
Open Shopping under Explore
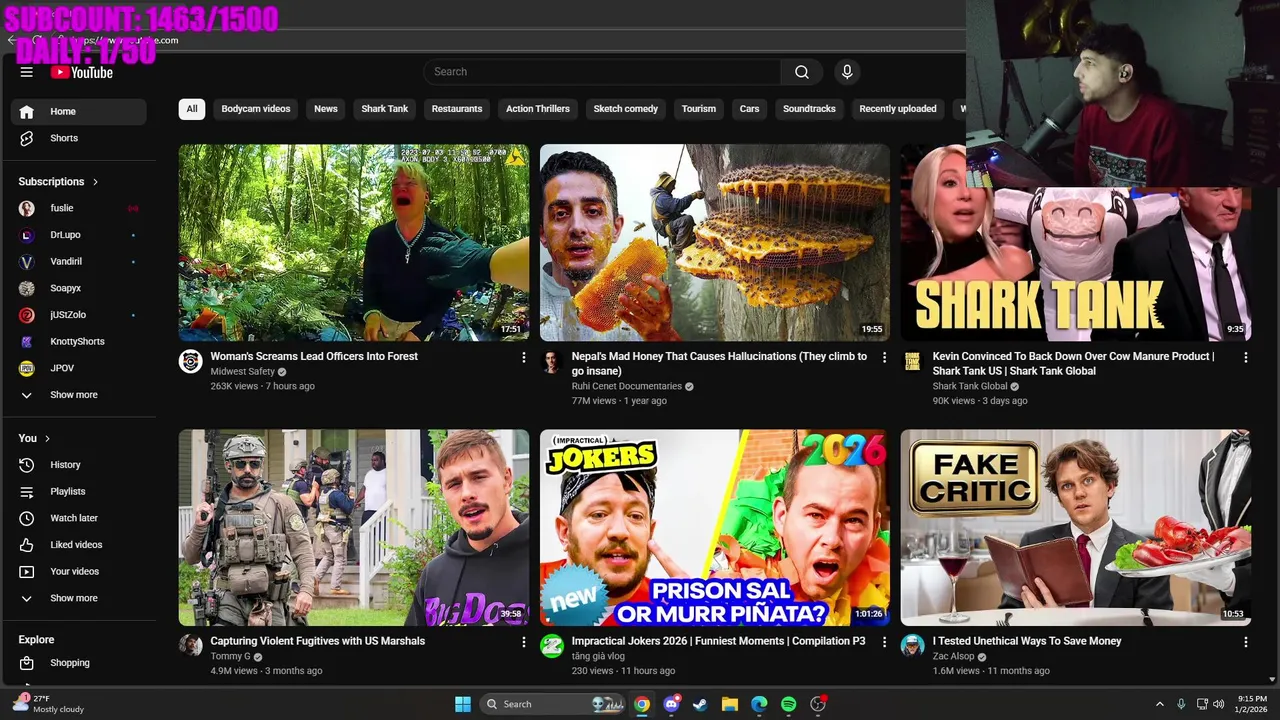point(79,663)
